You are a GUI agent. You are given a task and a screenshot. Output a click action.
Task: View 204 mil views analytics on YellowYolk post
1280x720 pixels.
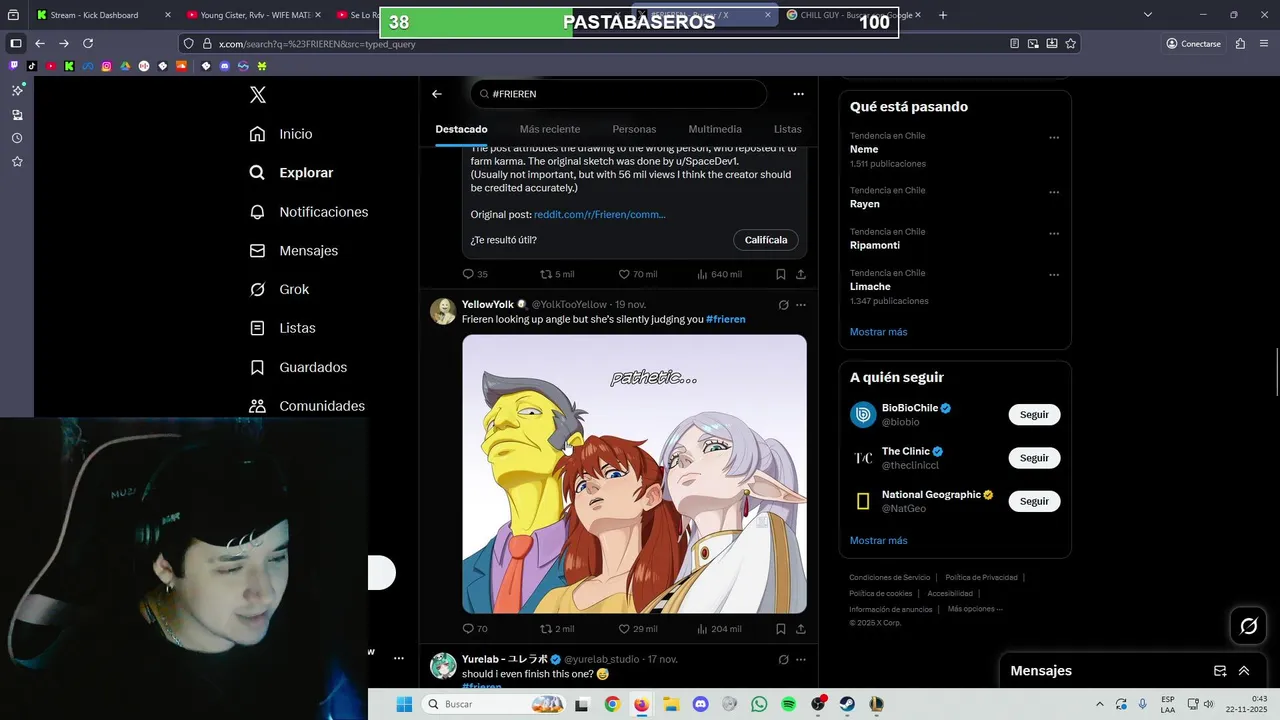[x=719, y=629]
